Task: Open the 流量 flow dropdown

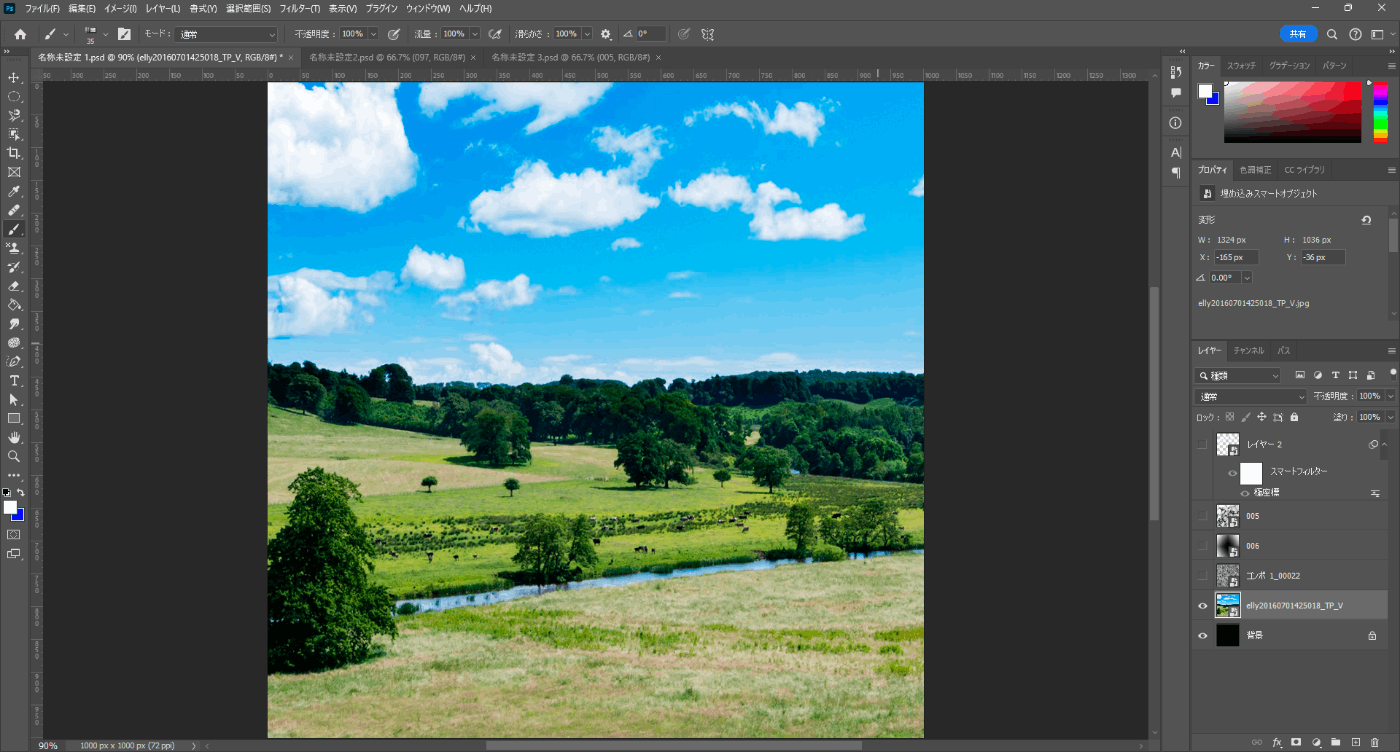Action: pyautogui.click(x=474, y=34)
